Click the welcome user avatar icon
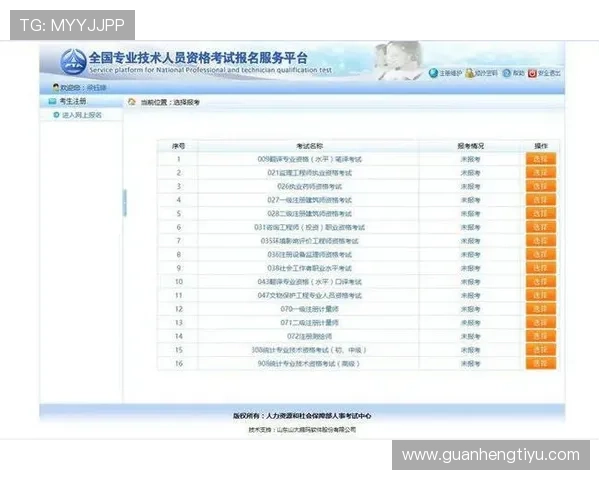Screen dimensions: 600x480 coord(56,88)
